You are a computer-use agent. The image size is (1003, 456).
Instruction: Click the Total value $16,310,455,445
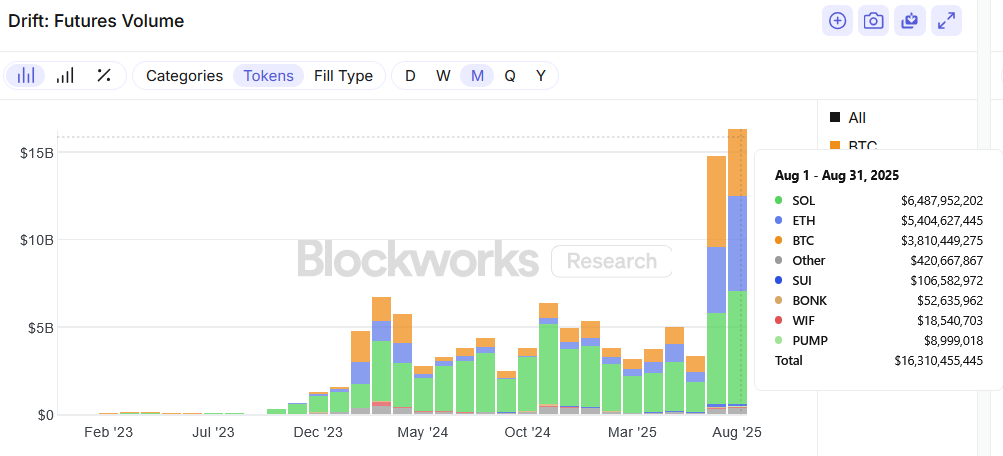[939, 361]
